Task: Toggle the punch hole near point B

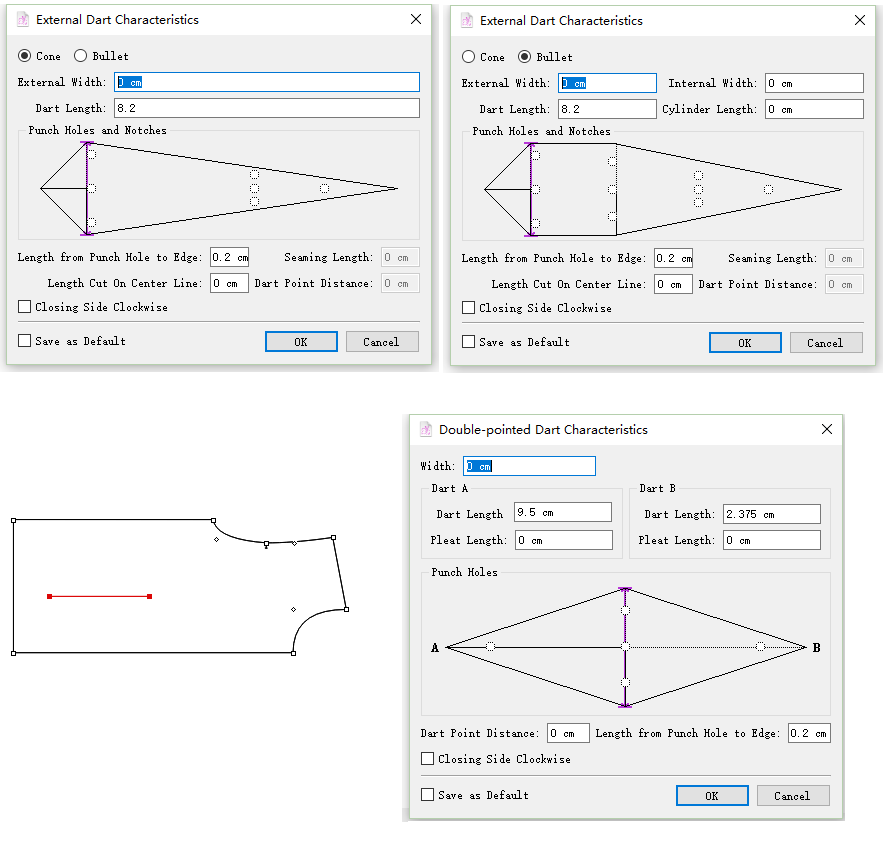Action: pyautogui.click(x=760, y=647)
